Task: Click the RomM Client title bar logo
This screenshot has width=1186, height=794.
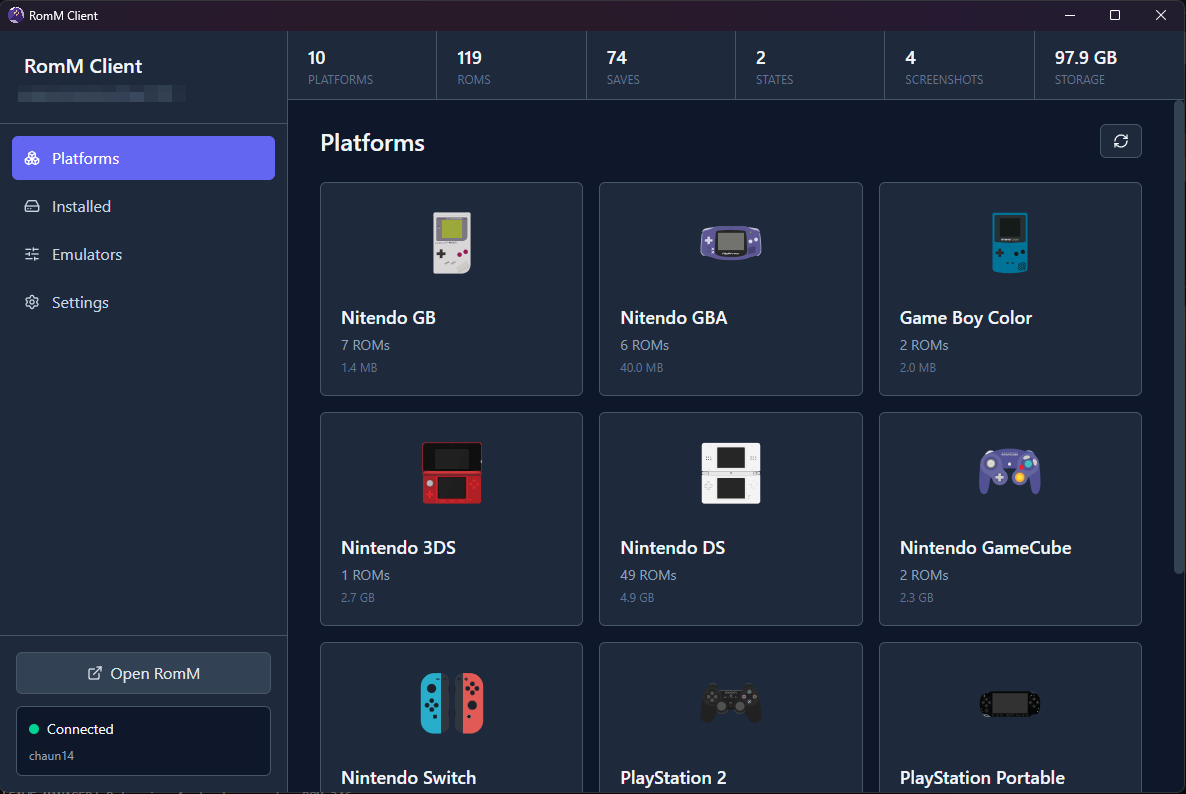Action: click(x=15, y=15)
